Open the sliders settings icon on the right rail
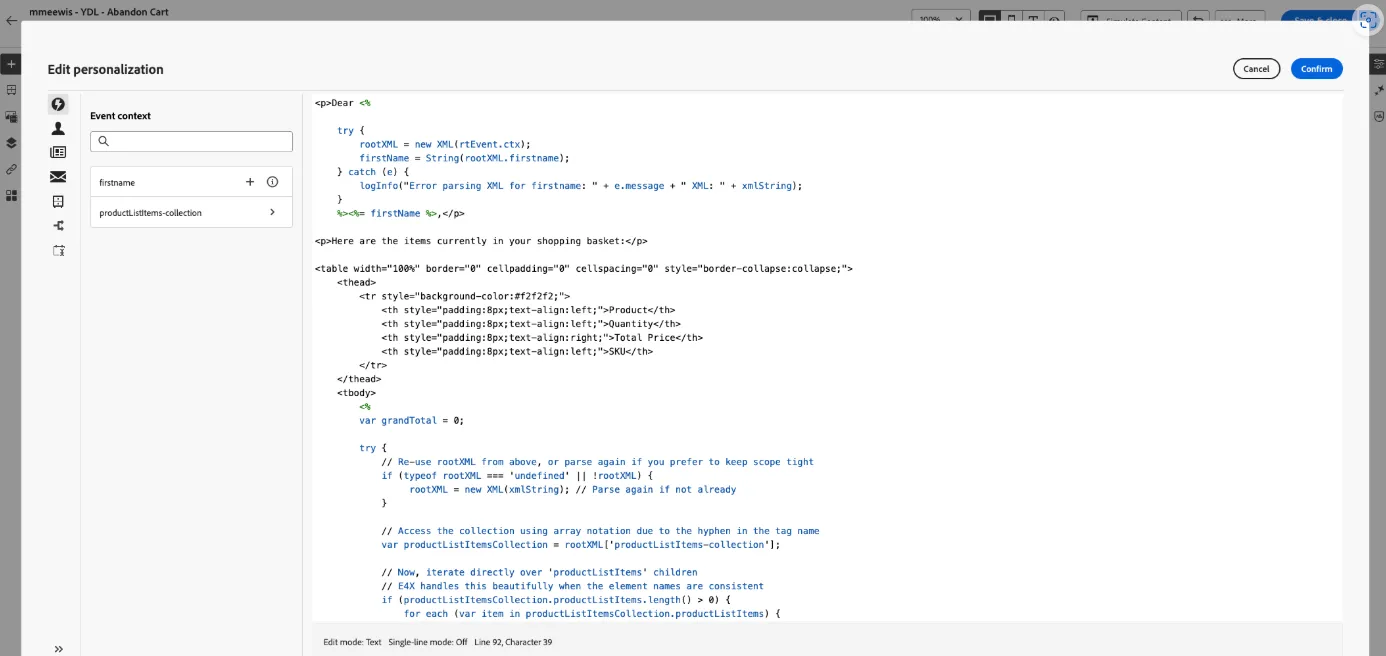Image resolution: width=1386 pixels, height=656 pixels. click(1378, 63)
